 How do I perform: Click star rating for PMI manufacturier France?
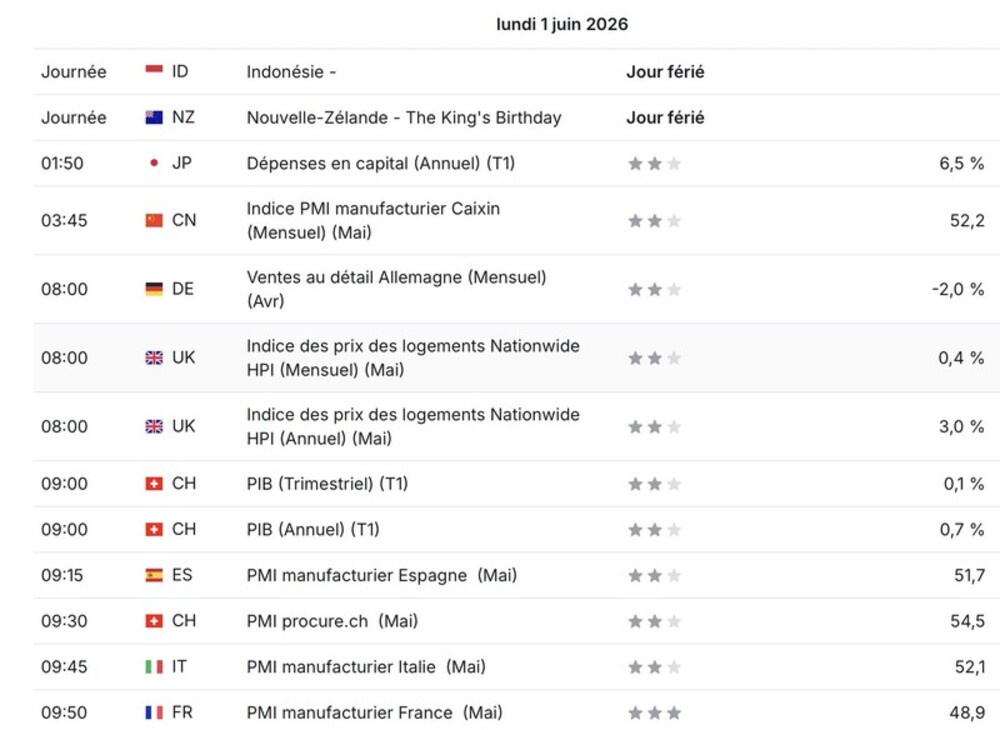click(654, 712)
